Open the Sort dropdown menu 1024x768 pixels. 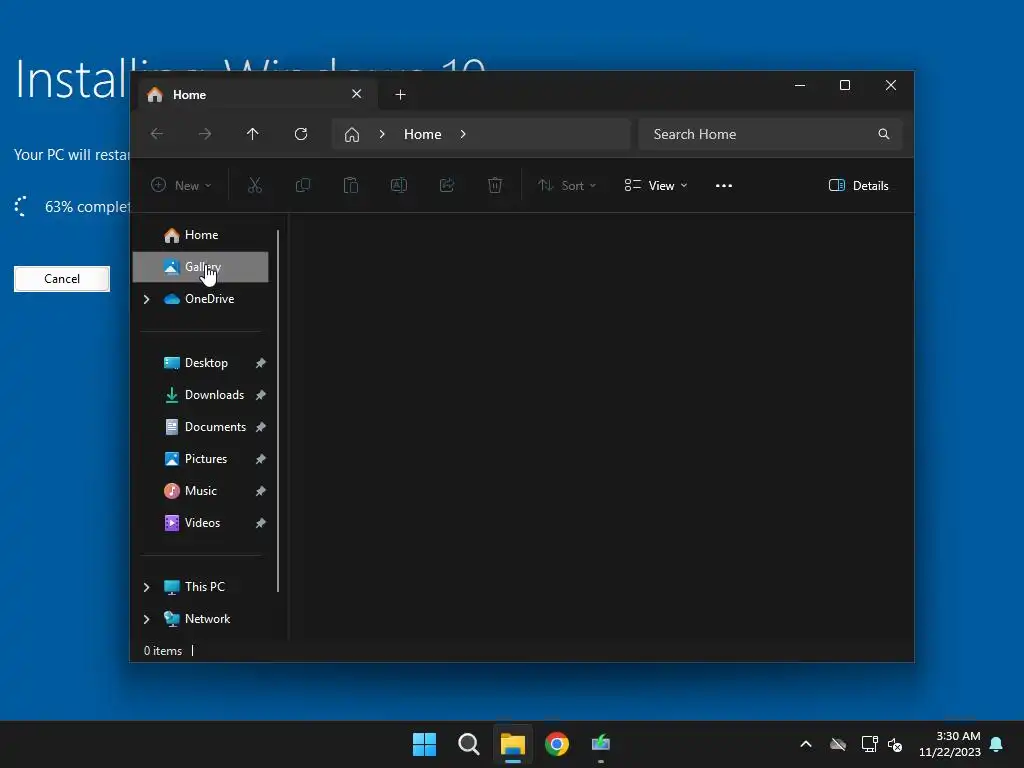[x=567, y=185]
